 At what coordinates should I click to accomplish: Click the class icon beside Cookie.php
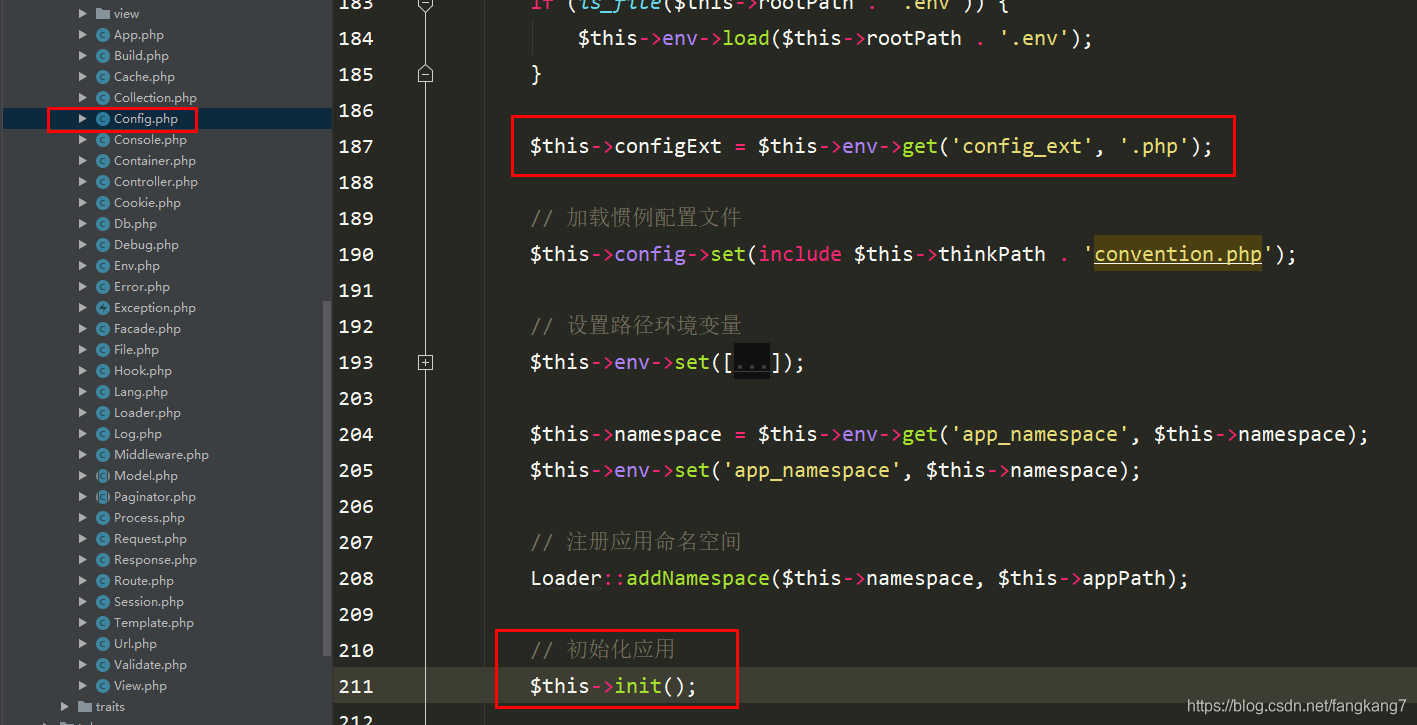point(102,203)
